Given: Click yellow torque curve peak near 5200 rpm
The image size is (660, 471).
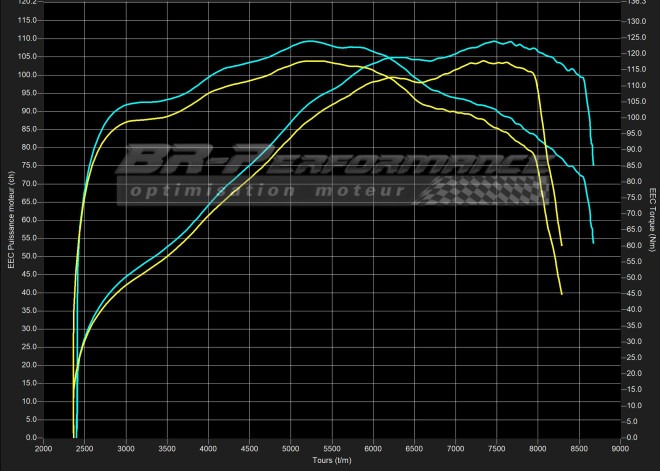Looking at the screenshot, I should [312, 61].
